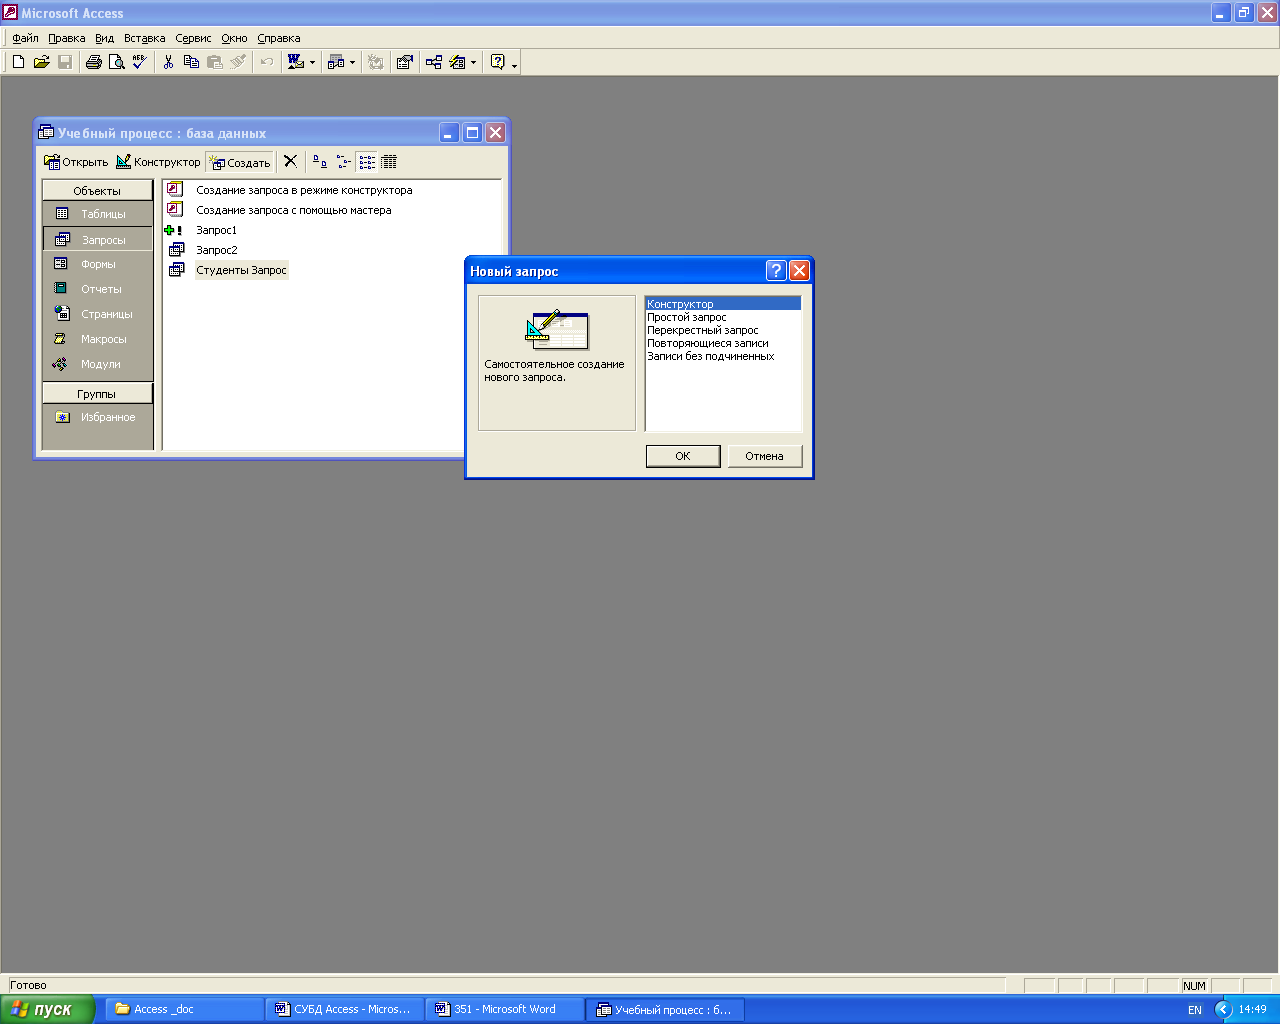1280x1024 pixels.
Task: Toggle the List view button
Action: 367,161
